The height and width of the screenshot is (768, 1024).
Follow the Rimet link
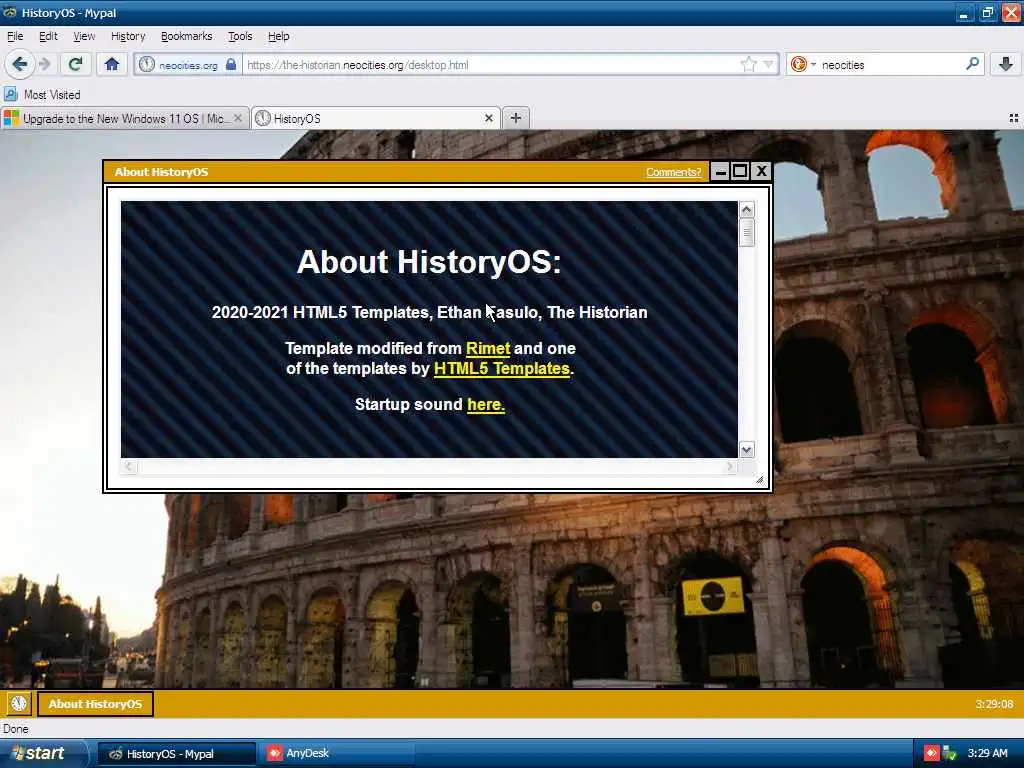(488, 348)
